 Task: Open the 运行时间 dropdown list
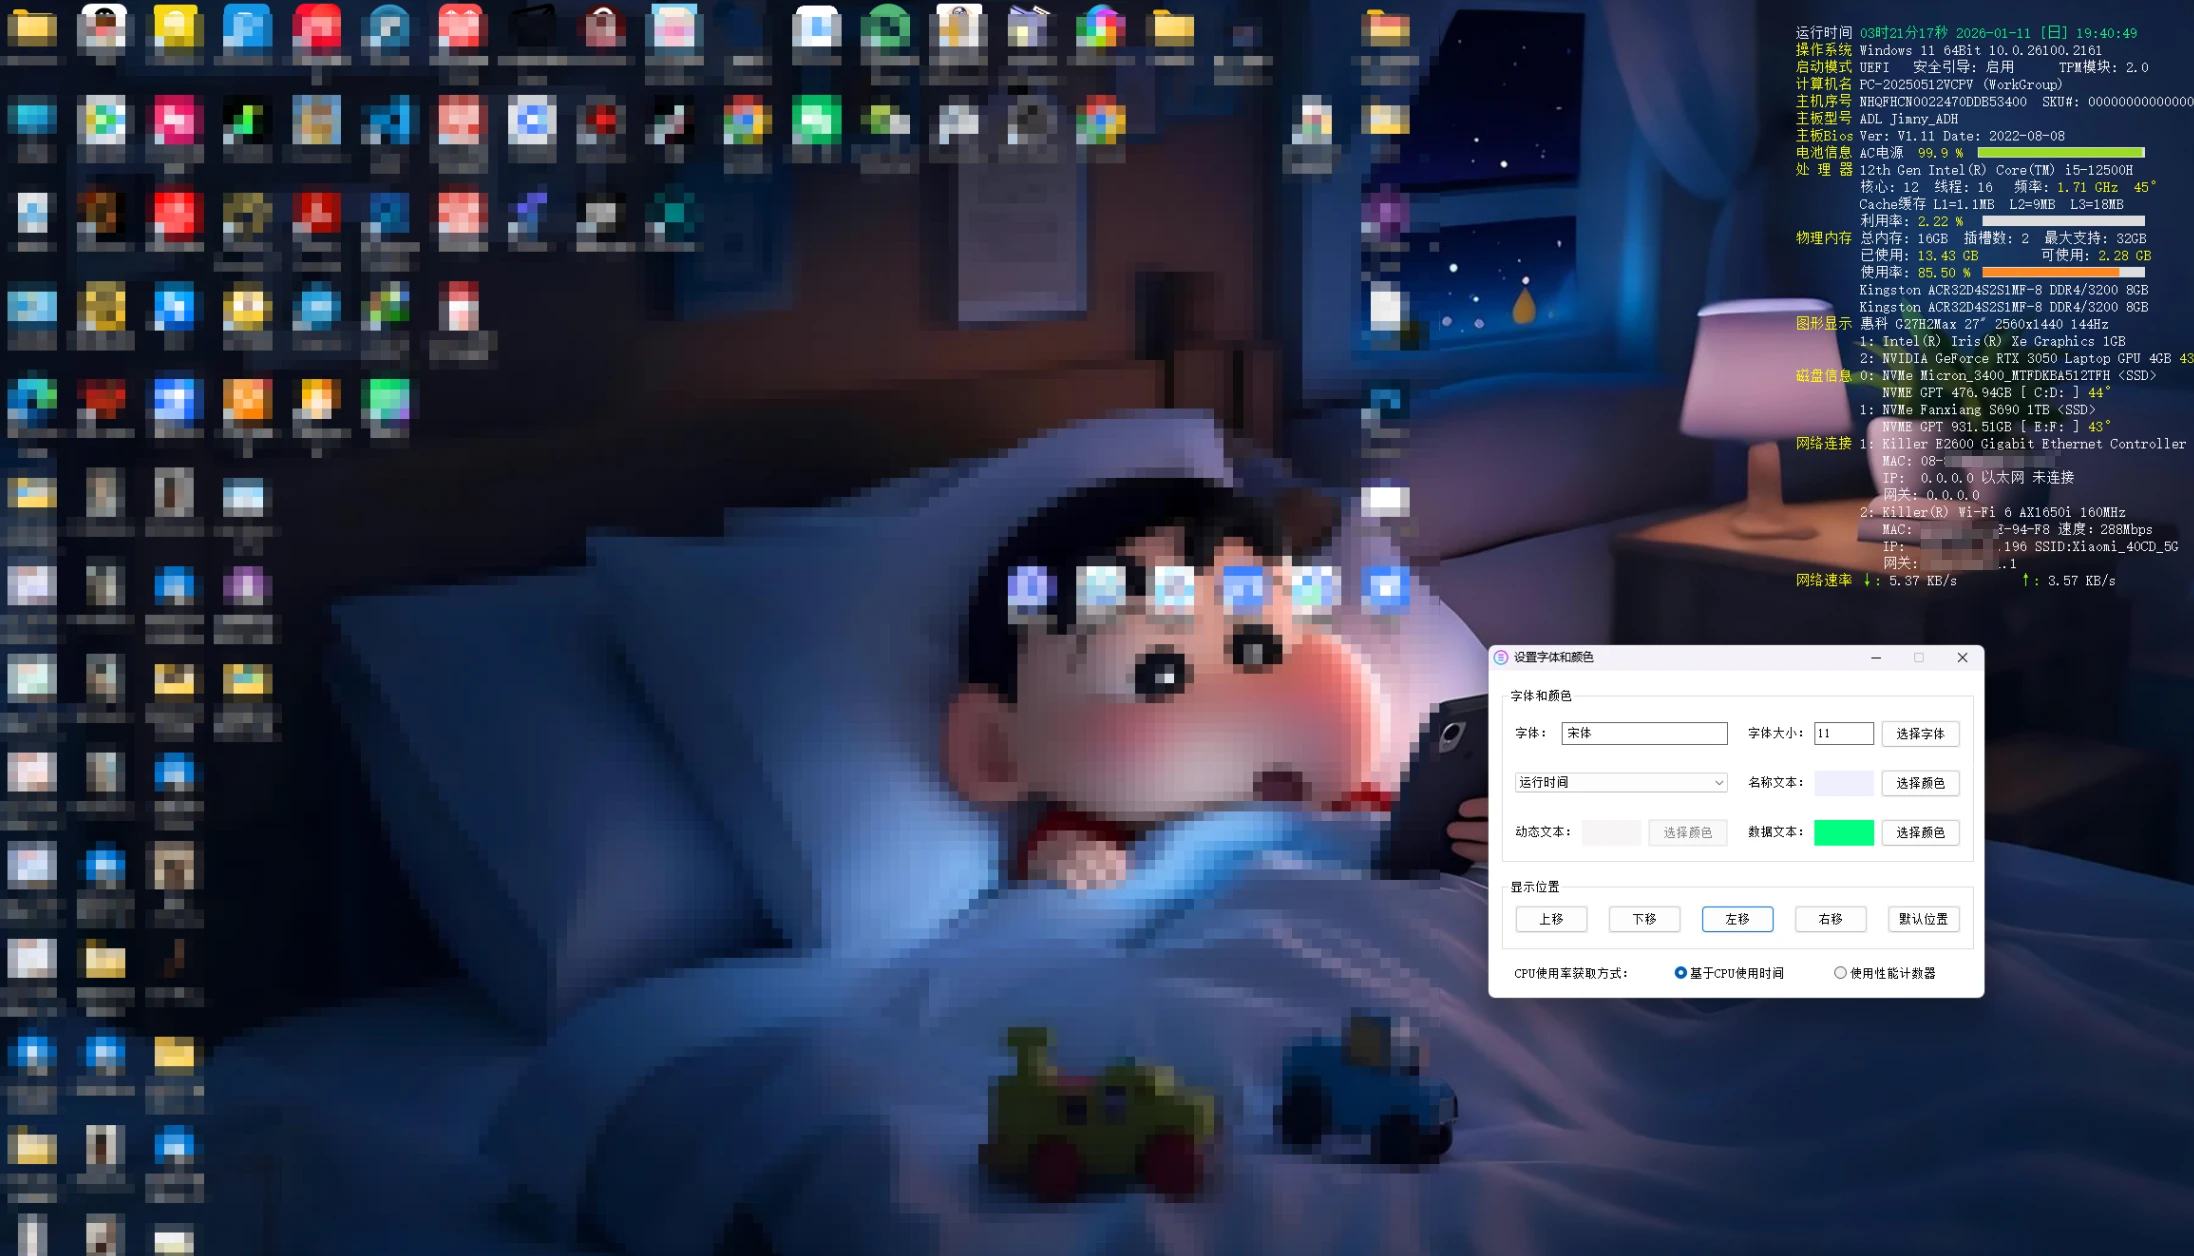pos(1619,782)
